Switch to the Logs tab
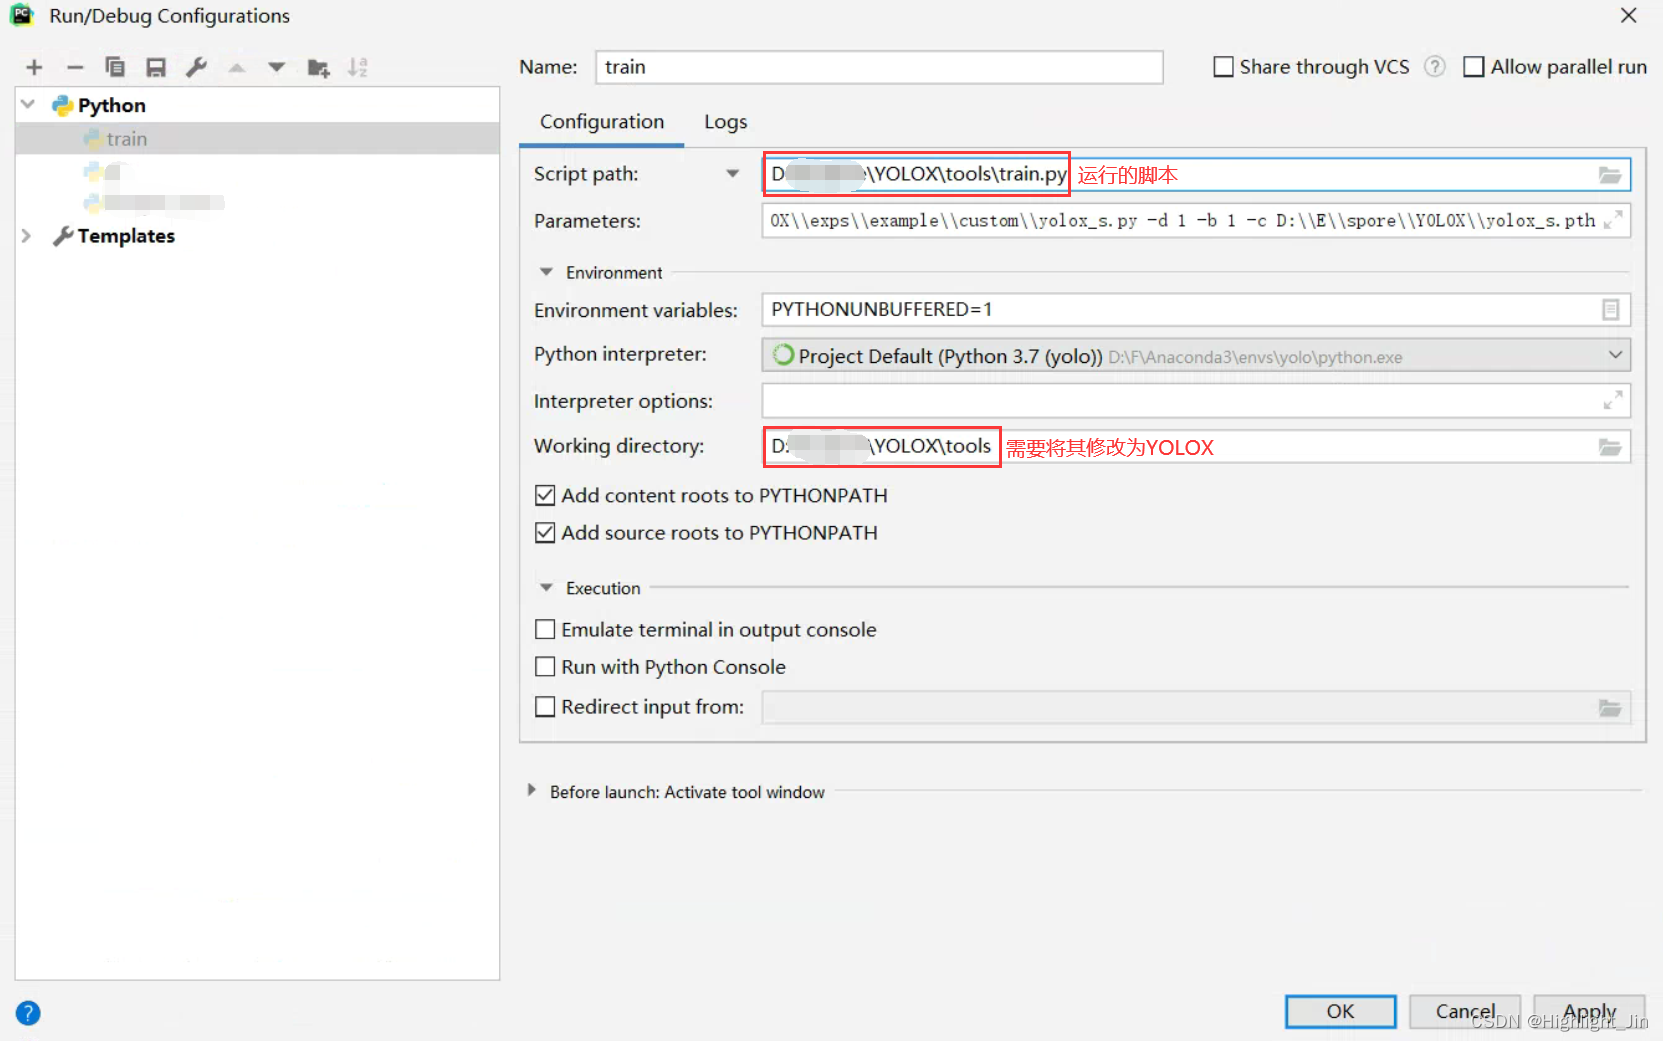The width and height of the screenshot is (1663, 1041). (724, 121)
